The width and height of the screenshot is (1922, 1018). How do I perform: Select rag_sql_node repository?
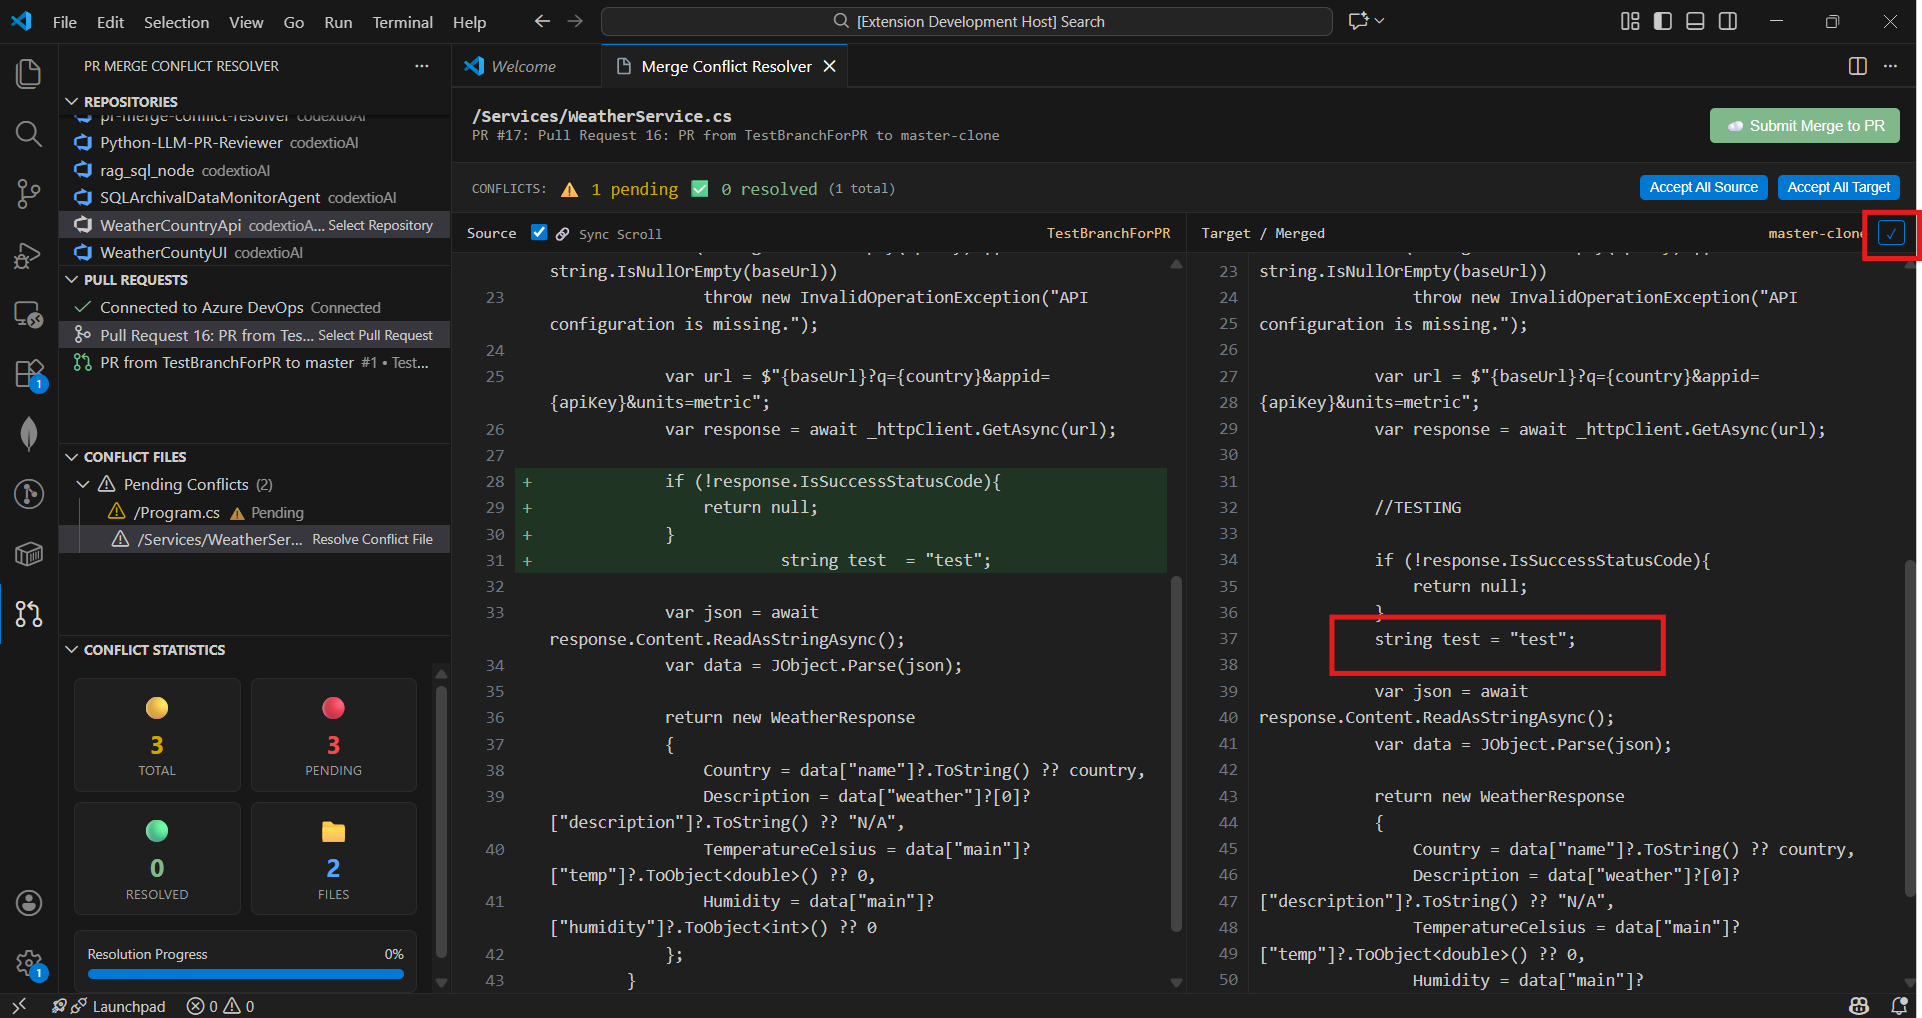pyautogui.click(x=255, y=170)
